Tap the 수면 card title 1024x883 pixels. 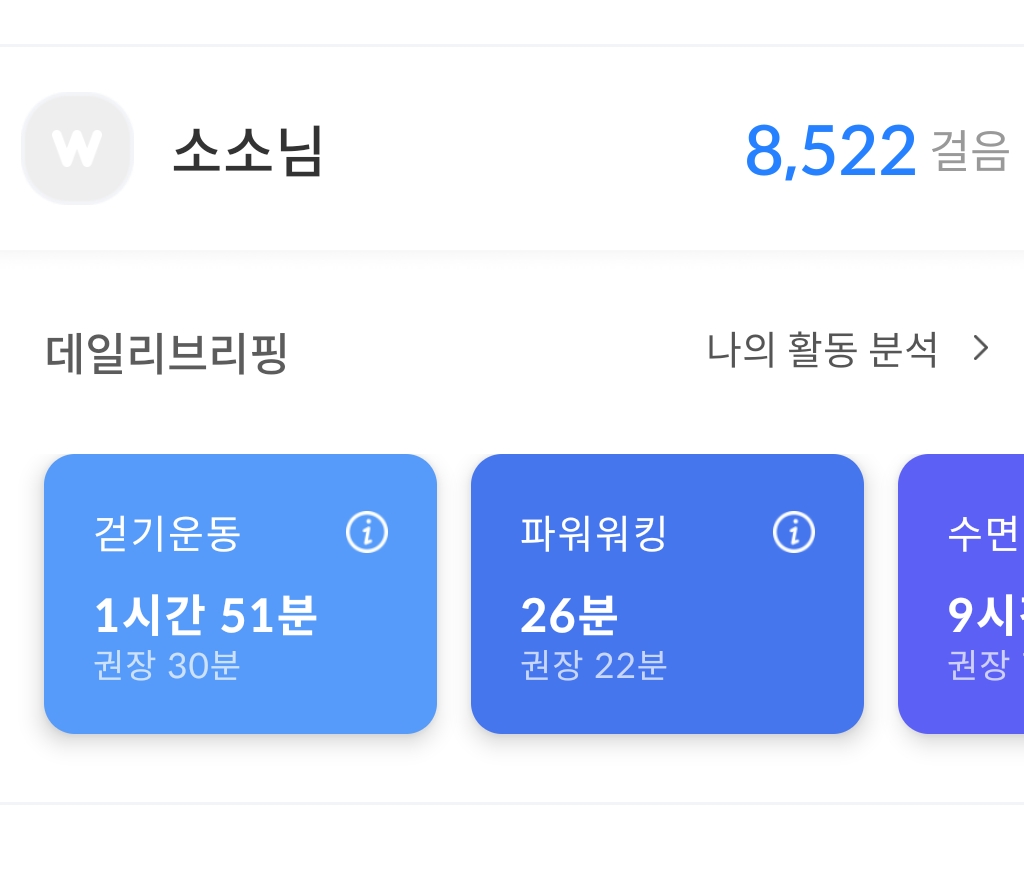point(984,534)
